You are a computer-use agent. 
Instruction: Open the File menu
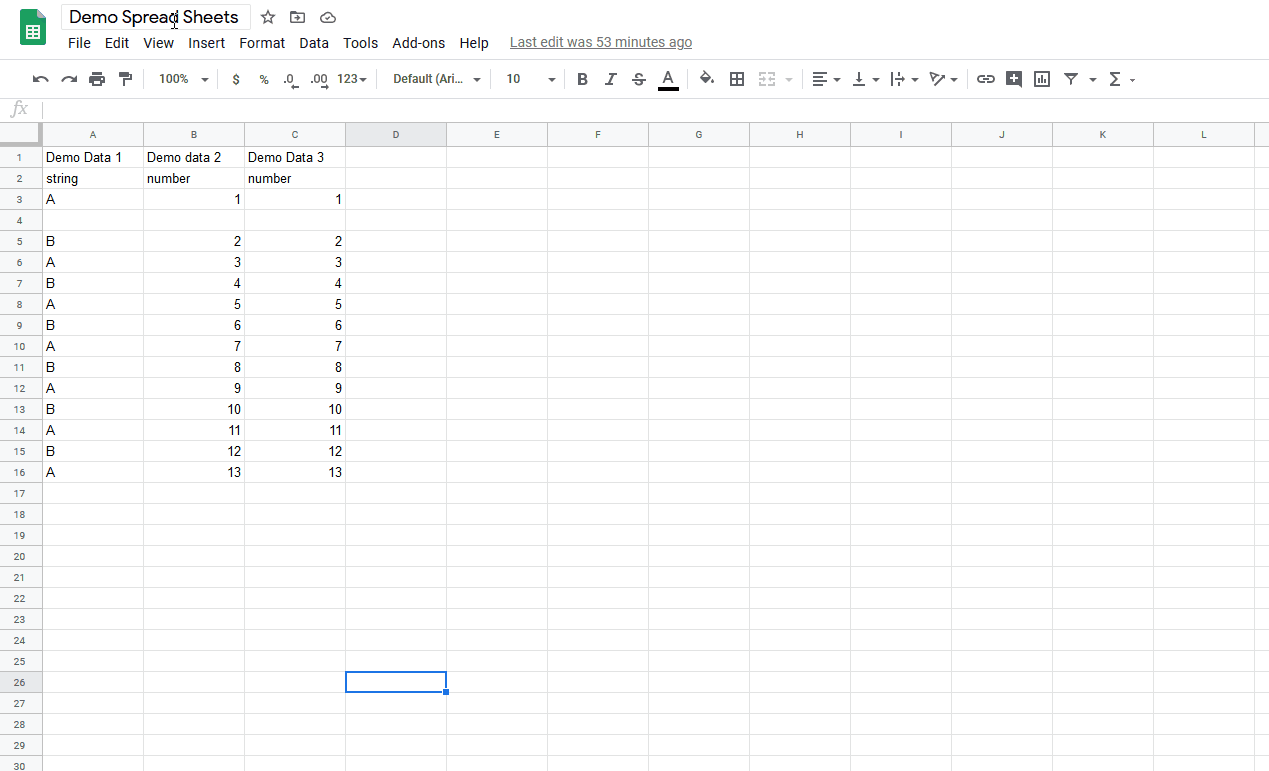click(x=79, y=43)
